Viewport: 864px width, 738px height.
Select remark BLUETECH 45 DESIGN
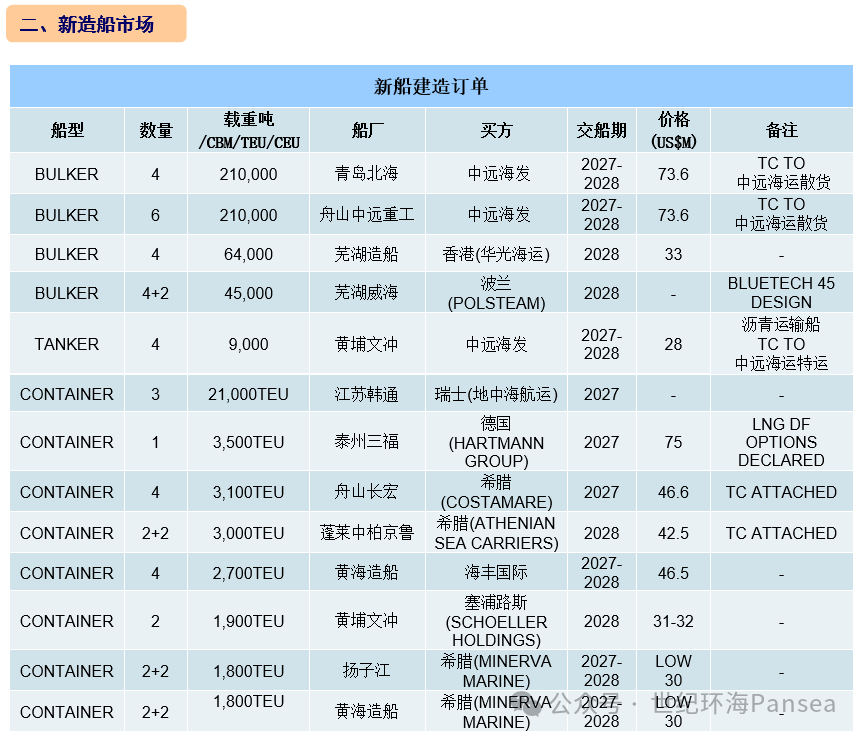tap(781, 293)
